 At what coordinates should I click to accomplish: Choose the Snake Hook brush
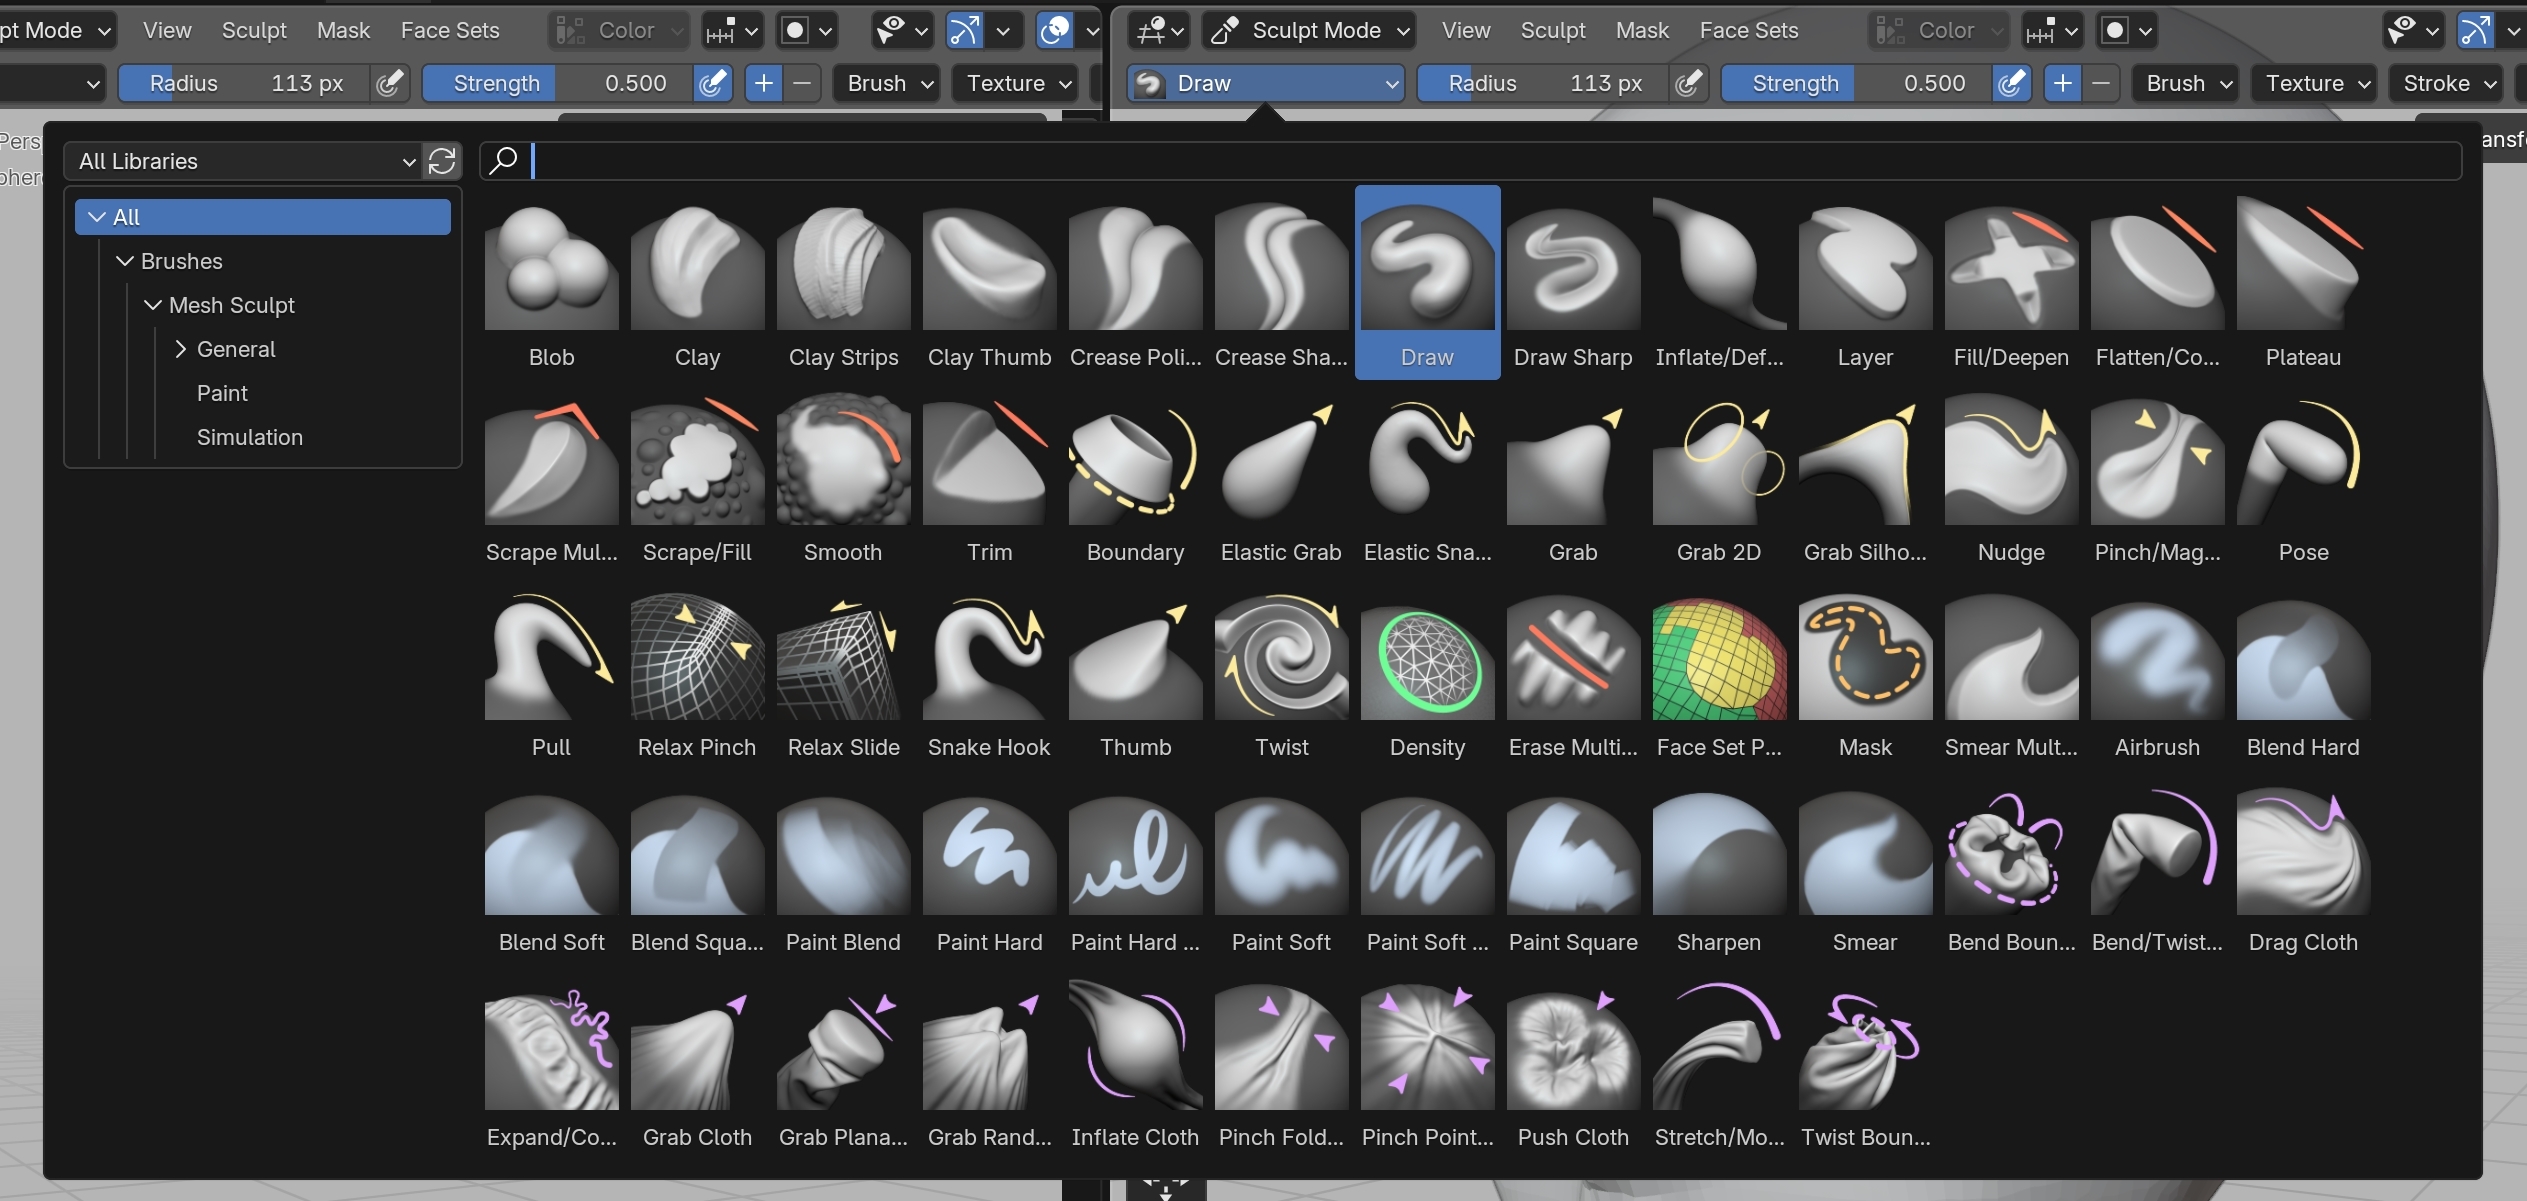pos(989,660)
